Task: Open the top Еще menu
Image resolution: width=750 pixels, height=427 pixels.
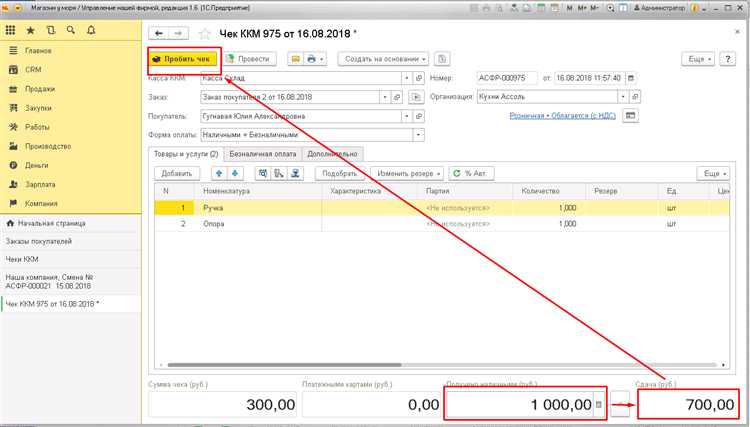Action: click(698, 59)
